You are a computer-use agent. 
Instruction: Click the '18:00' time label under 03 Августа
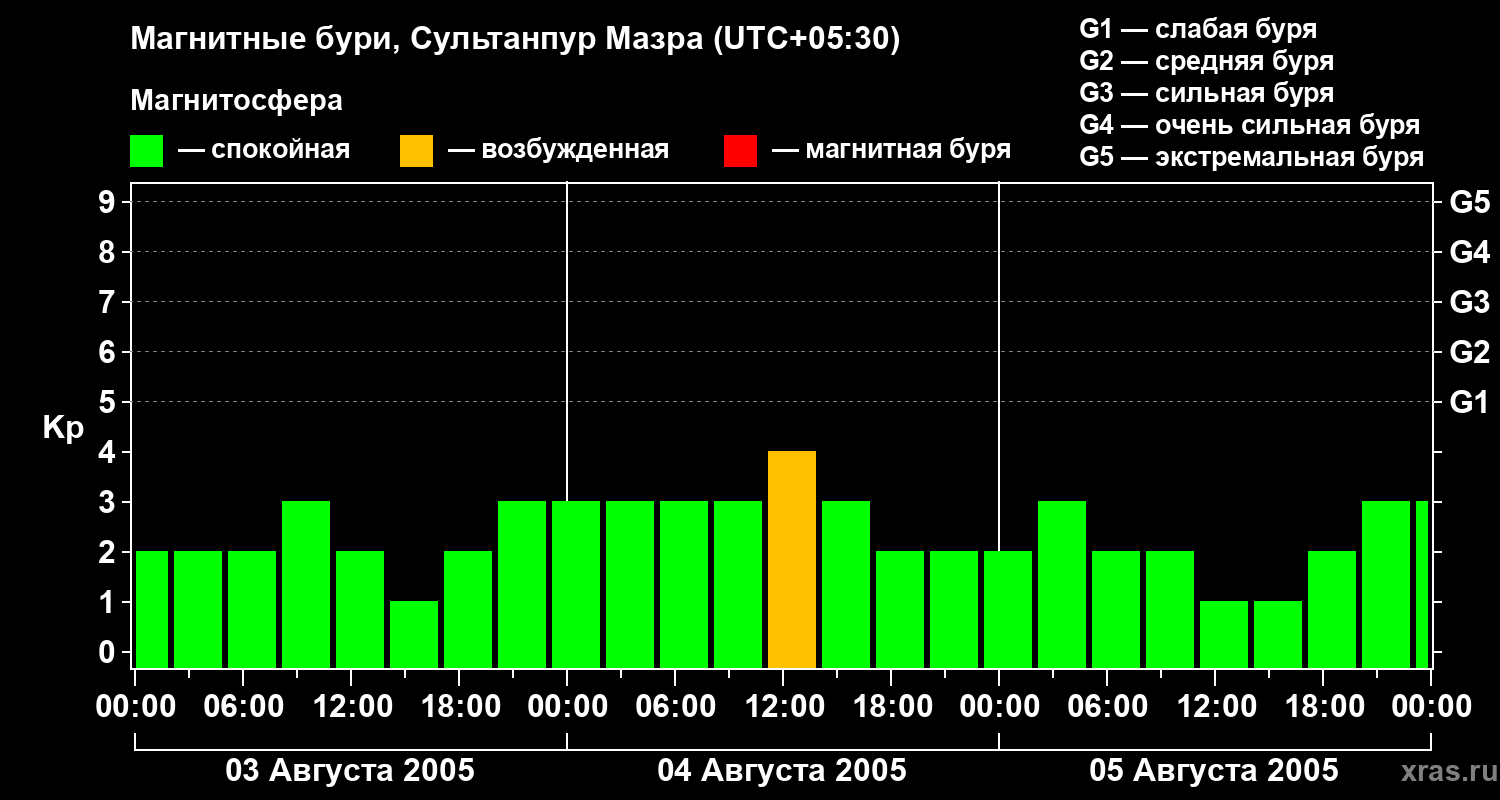coord(459,707)
